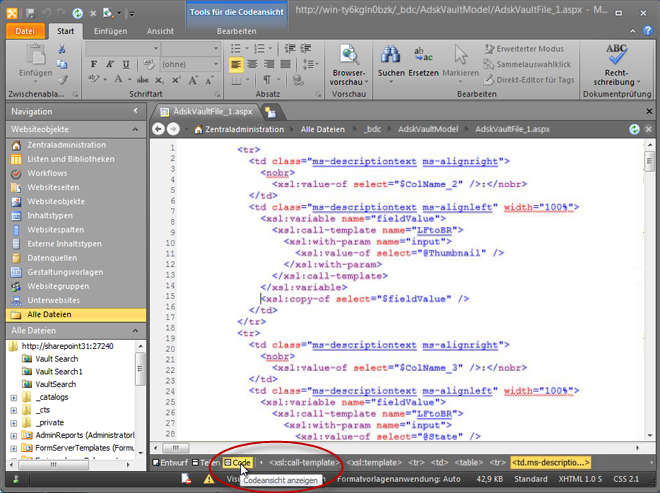Viewport: 660px width, 493px height.
Task: Click the warning triangle in status bar
Action: click(209, 479)
